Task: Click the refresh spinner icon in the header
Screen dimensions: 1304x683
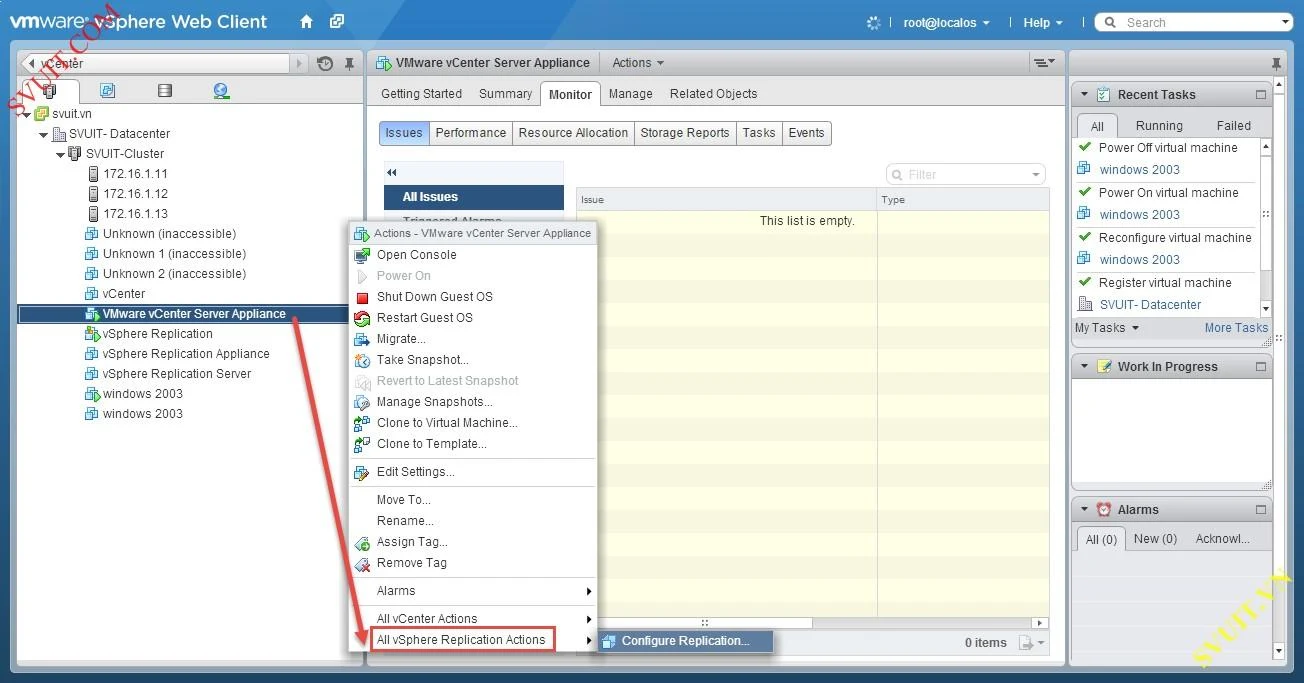Action: tap(874, 22)
